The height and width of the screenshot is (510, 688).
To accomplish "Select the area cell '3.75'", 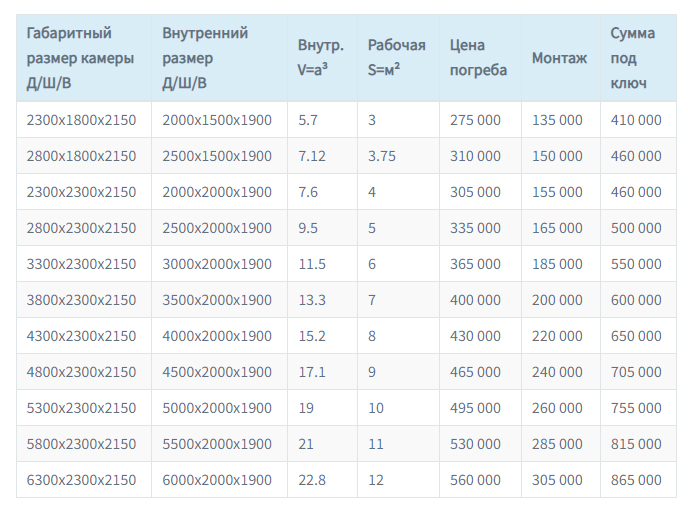I will coord(398,156).
